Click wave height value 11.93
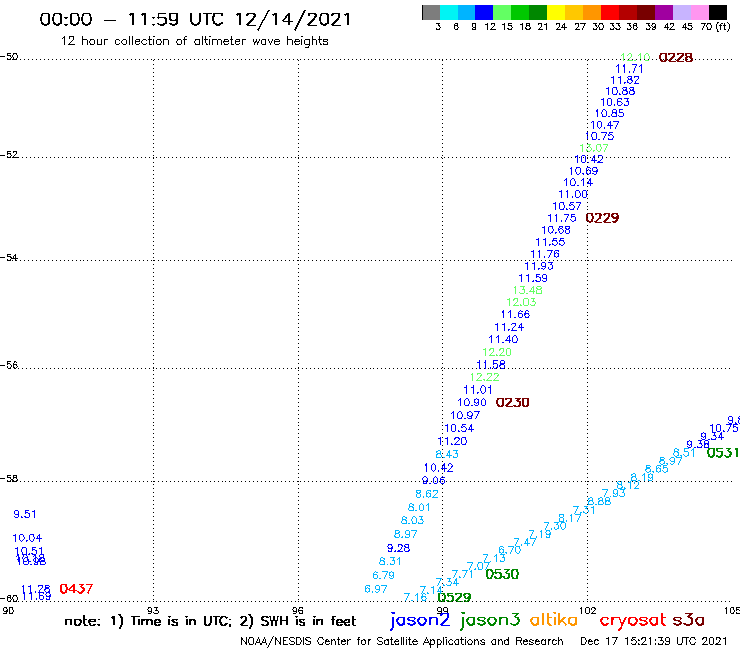Image resolution: width=740 pixels, height=650 pixels. [539, 266]
